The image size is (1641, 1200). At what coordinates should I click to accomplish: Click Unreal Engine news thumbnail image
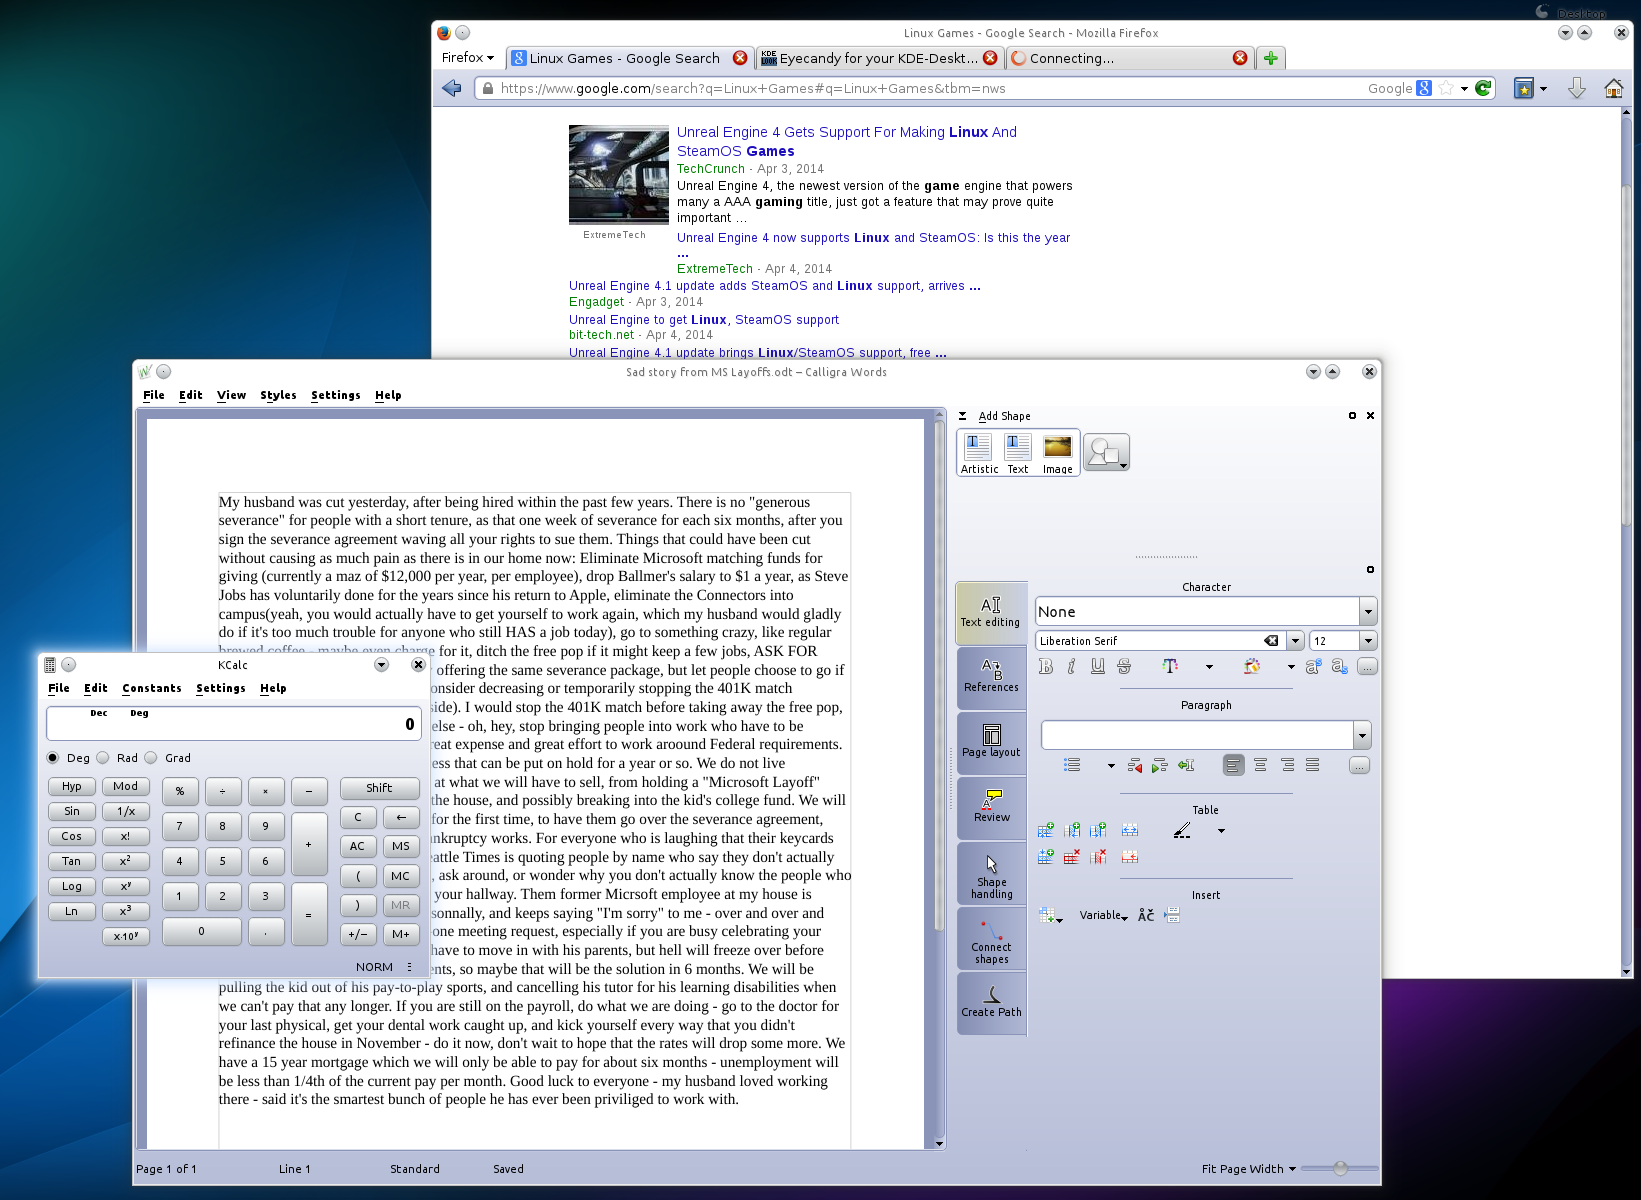(x=619, y=175)
